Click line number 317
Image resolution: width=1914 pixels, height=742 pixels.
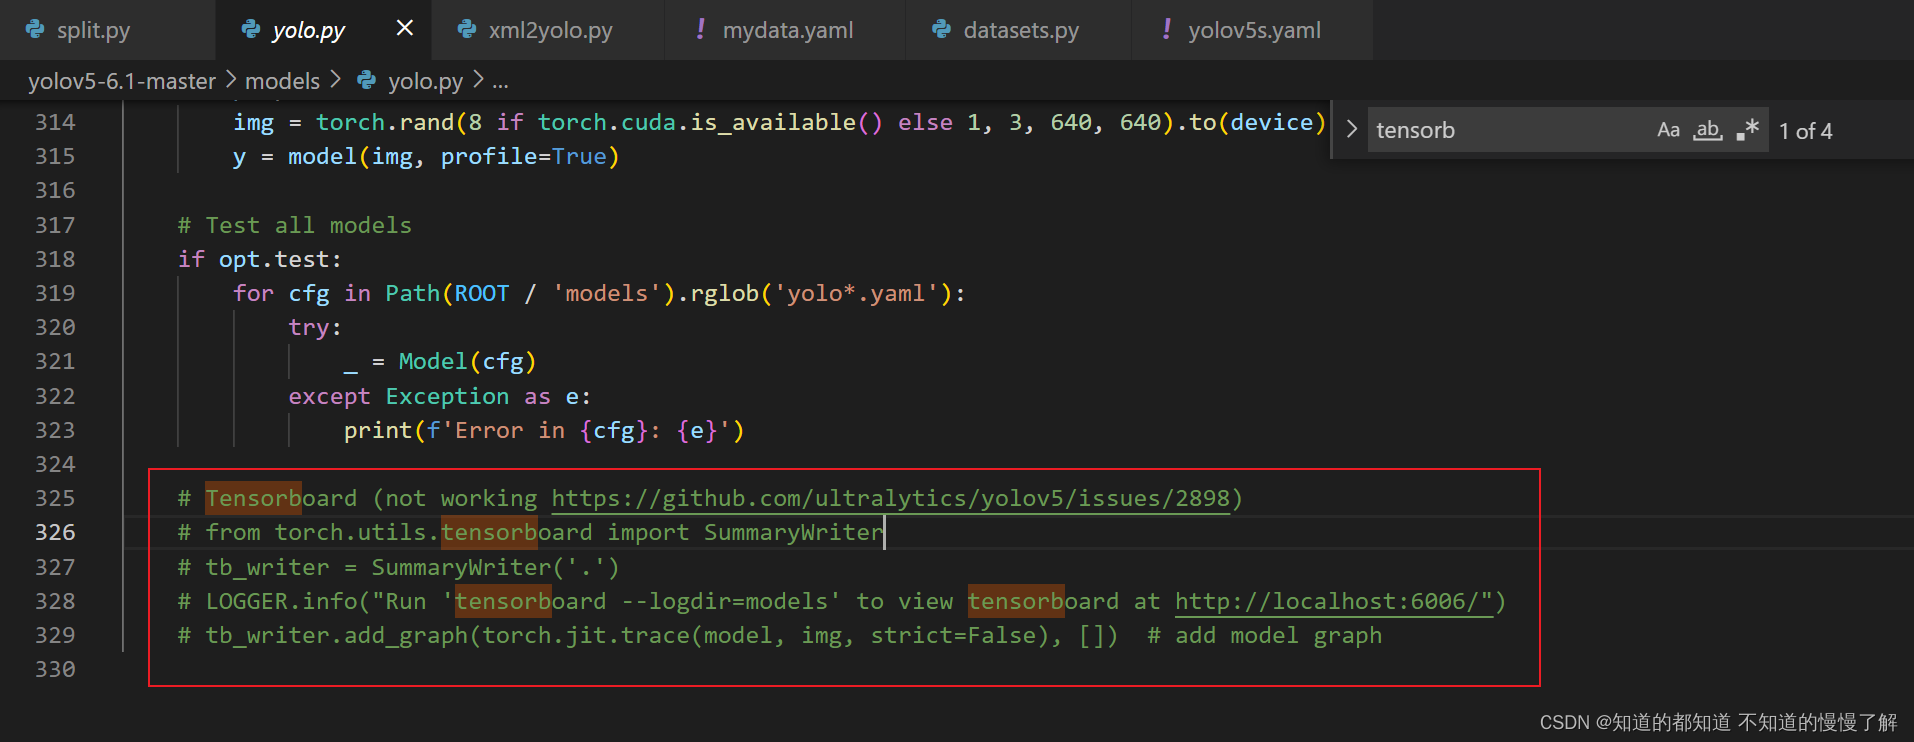coord(55,225)
